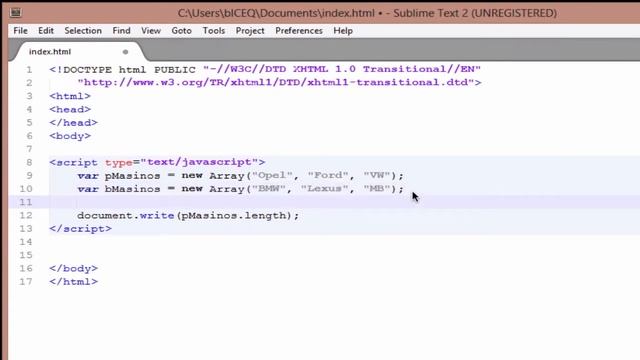Screen dimensions: 640x360
Task: Click the <html> opening tag
Action: click(70, 96)
